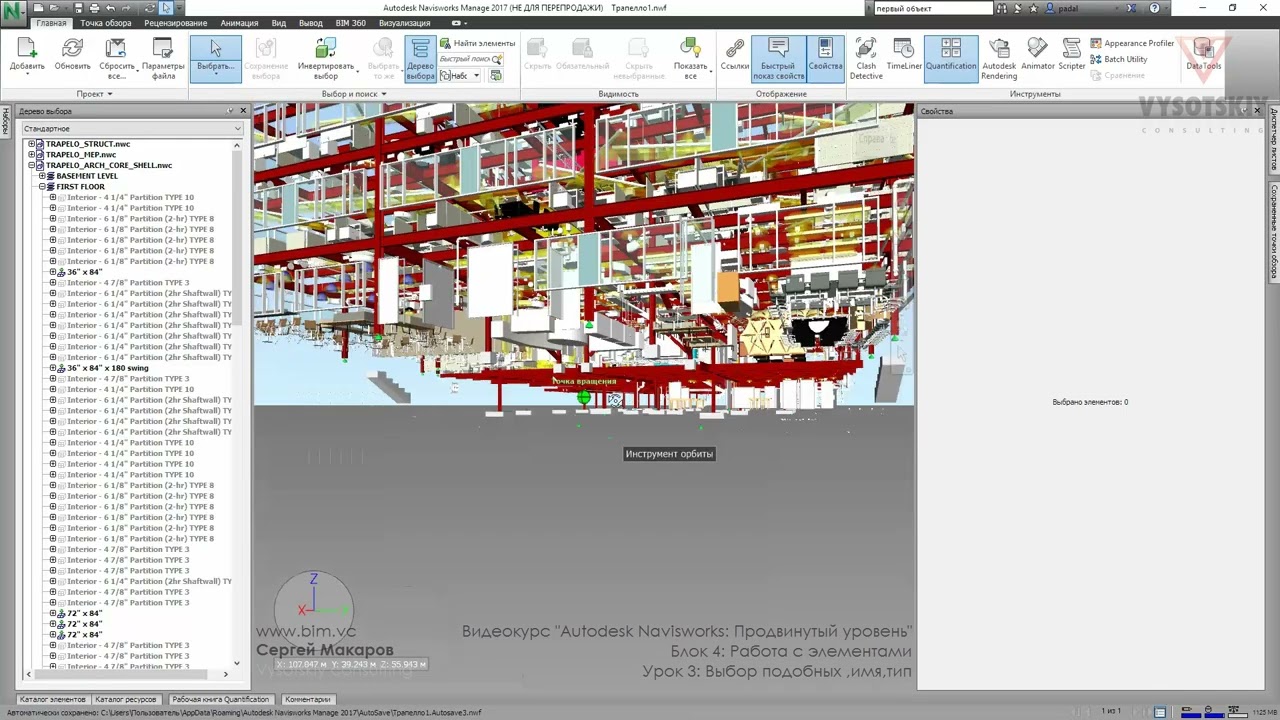This screenshot has height=720, width=1280.
Task: Toggle the Свойства properties panel button
Action: click(825, 59)
